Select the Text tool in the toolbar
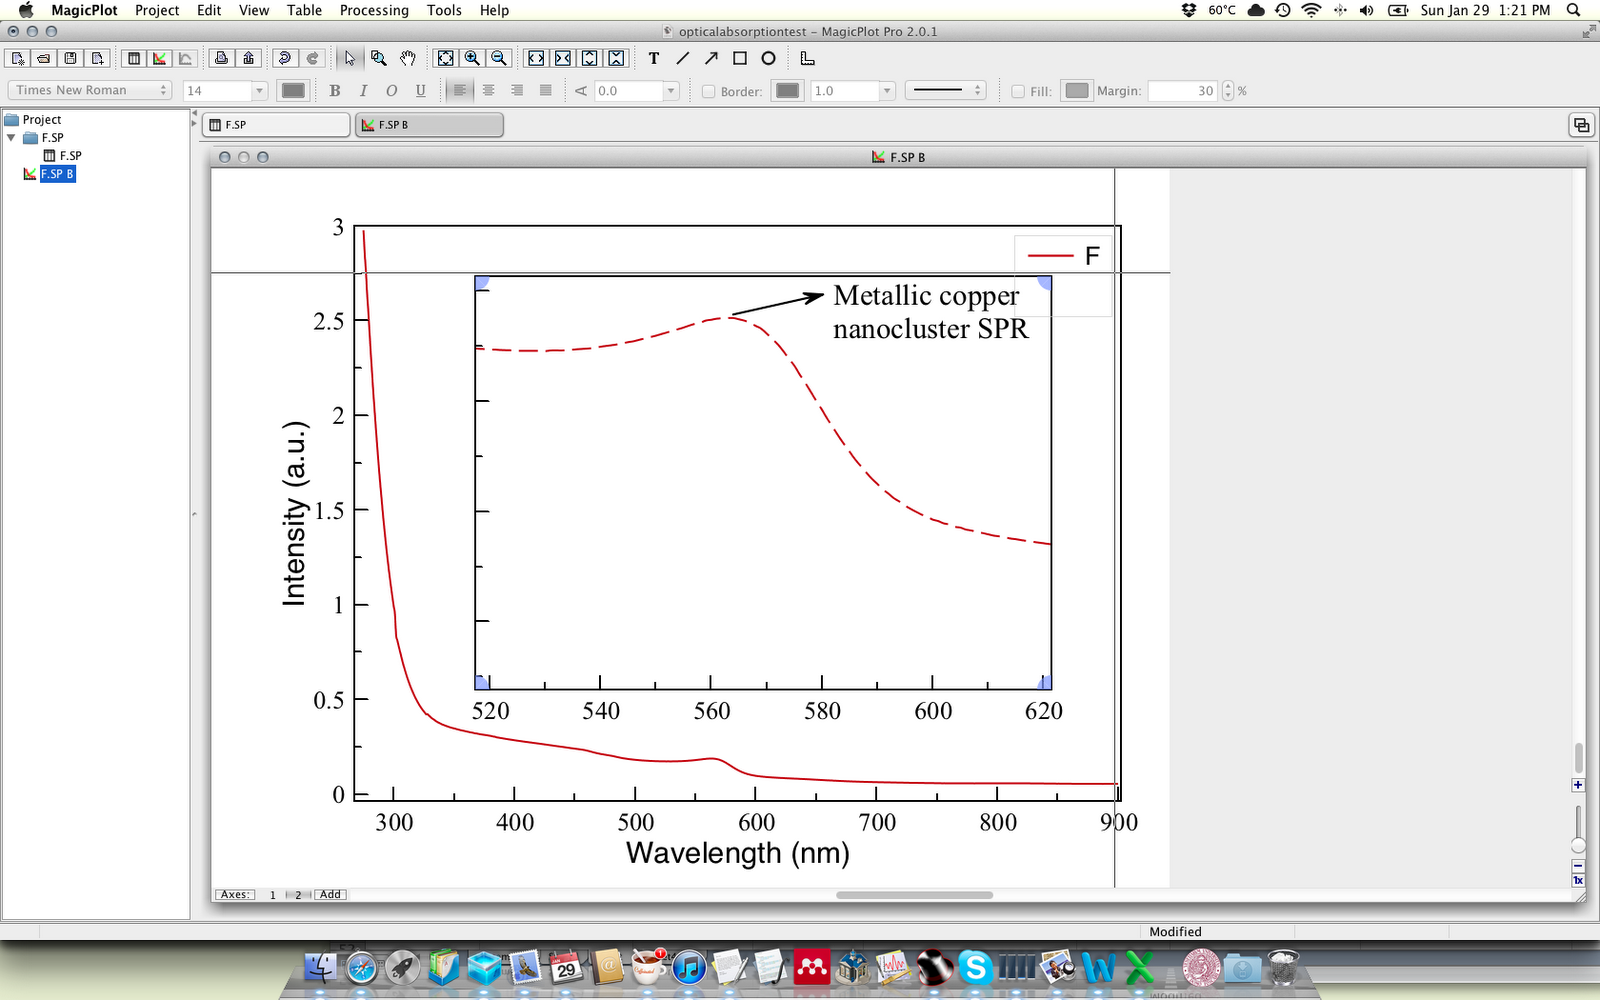The image size is (1600, 1000). pos(652,58)
